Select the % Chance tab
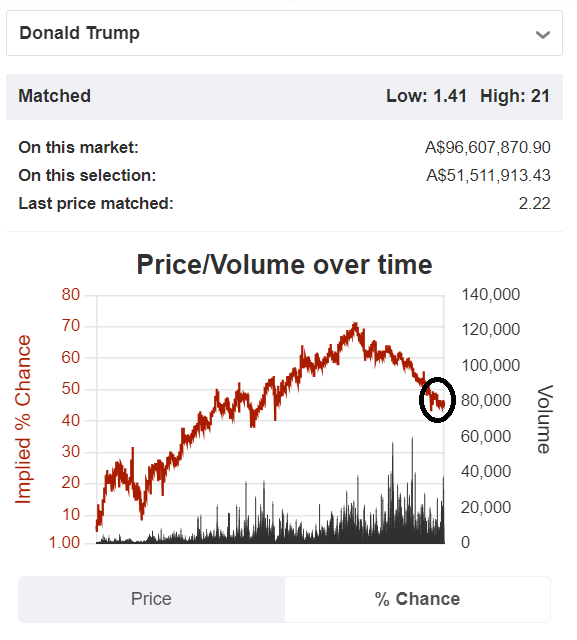The height and width of the screenshot is (640, 577). click(417, 599)
